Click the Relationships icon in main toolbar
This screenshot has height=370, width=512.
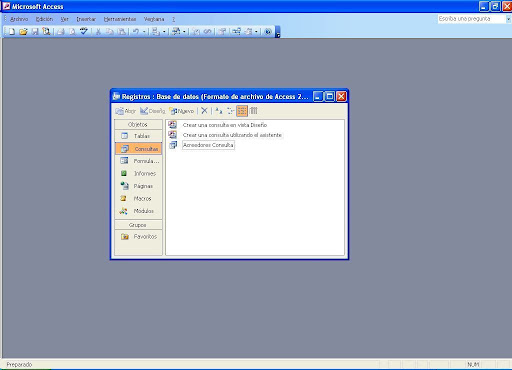click(236, 32)
